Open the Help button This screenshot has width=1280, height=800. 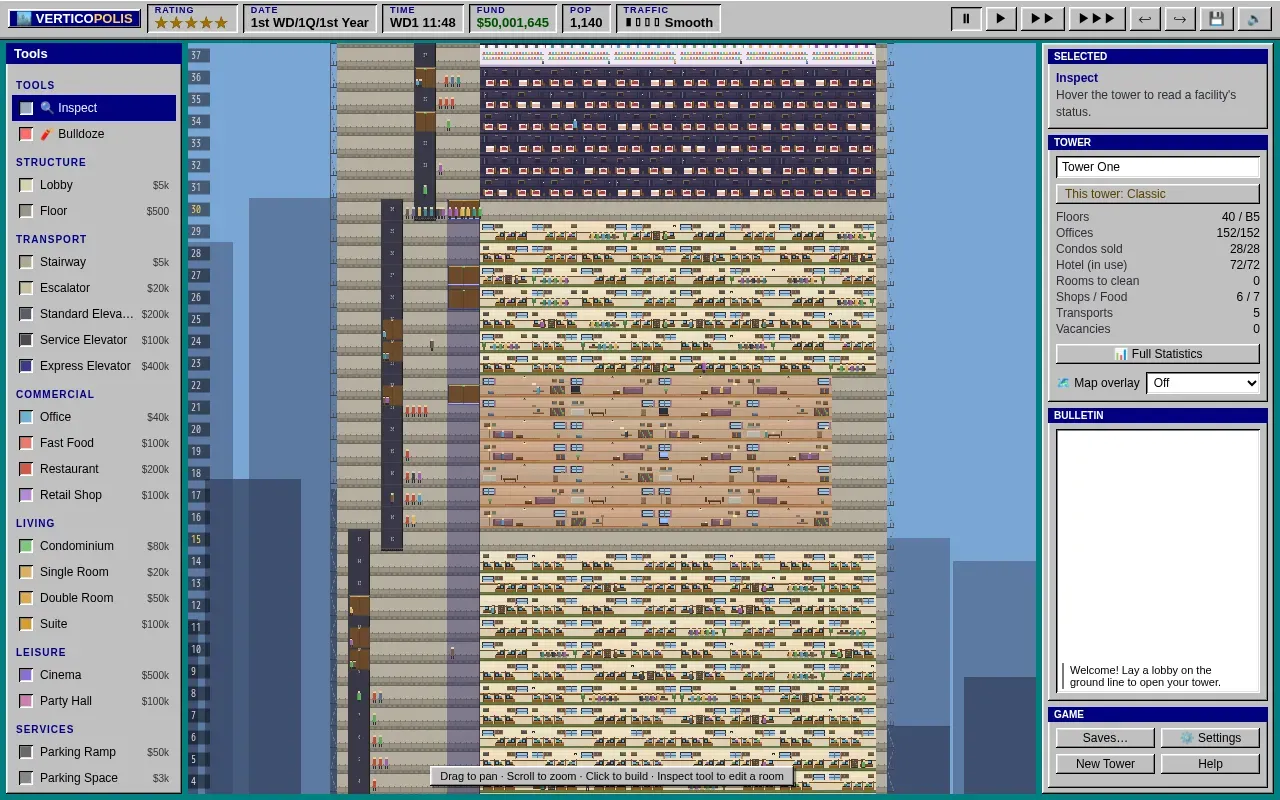click(x=1210, y=764)
